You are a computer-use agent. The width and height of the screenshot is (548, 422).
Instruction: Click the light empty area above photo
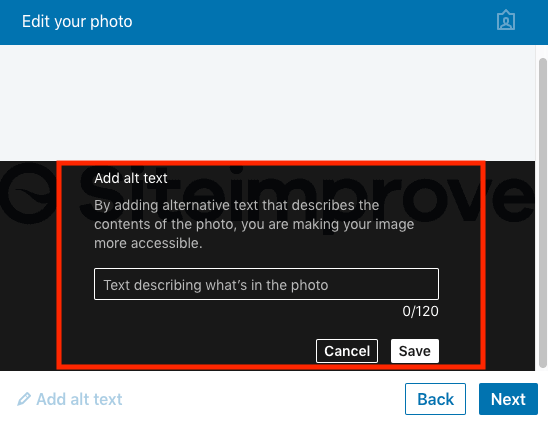267,103
